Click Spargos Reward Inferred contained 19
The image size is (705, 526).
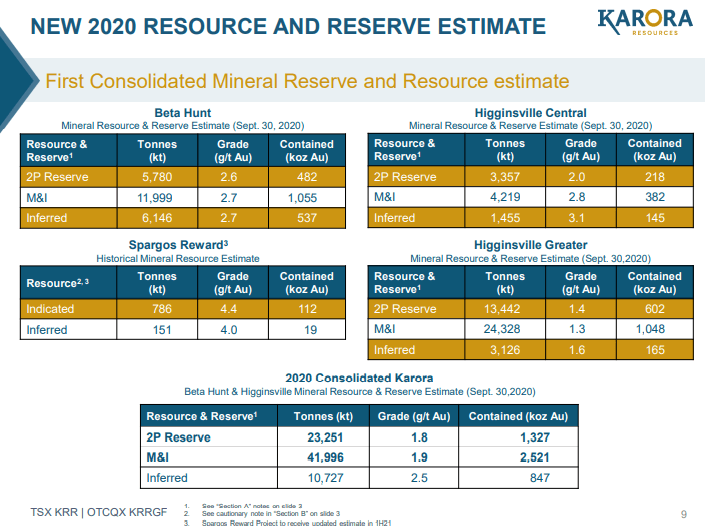point(311,330)
